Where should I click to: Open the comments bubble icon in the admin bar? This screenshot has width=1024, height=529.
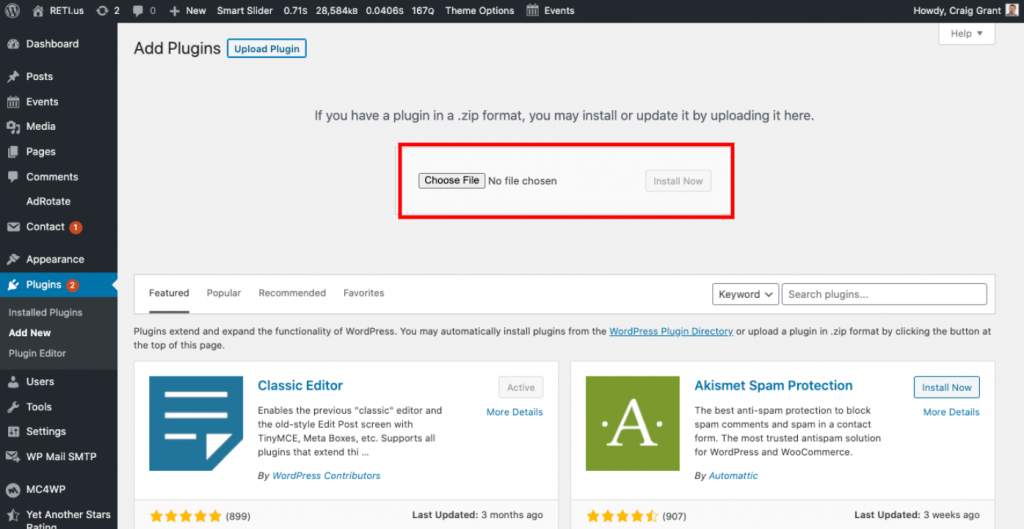click(138, 10)
